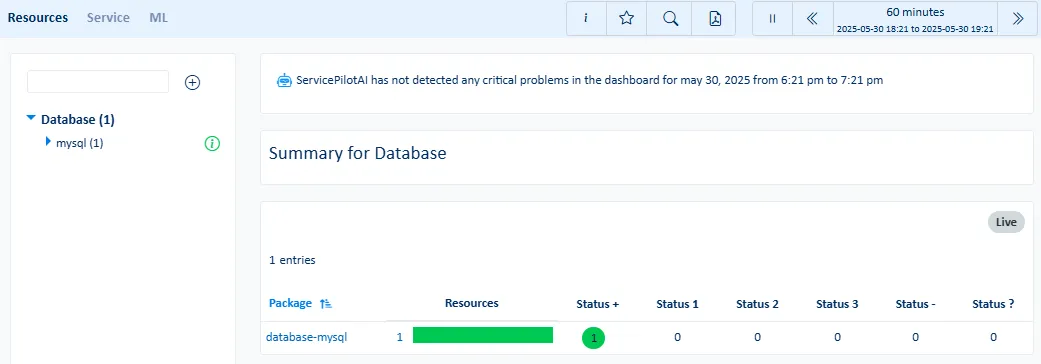Click the 'Summary for Database' heading

(357, 153)
